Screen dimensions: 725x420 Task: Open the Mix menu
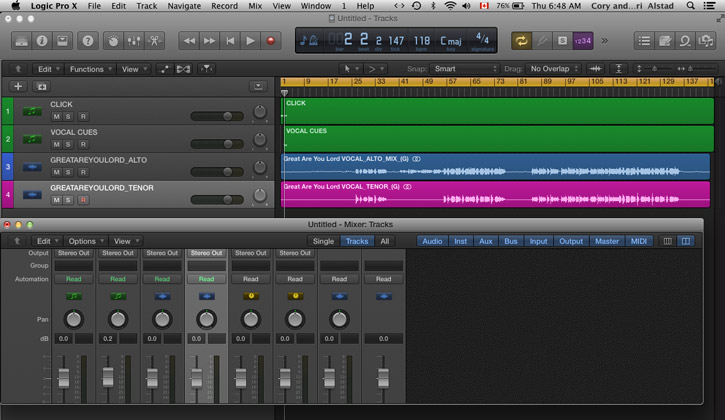click(x=255, y=6)
